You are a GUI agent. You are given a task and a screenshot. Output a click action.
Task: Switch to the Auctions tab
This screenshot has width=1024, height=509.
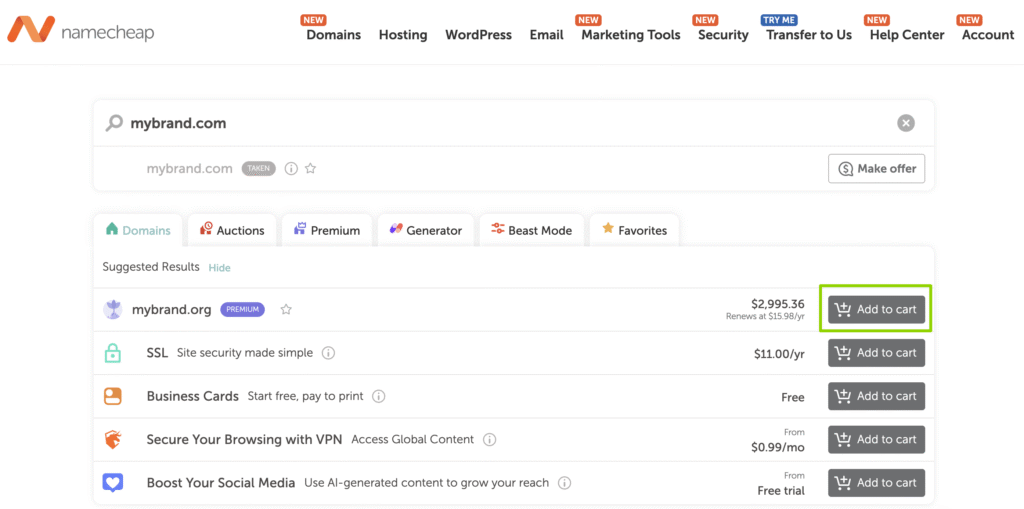click(x=231, y=230)
